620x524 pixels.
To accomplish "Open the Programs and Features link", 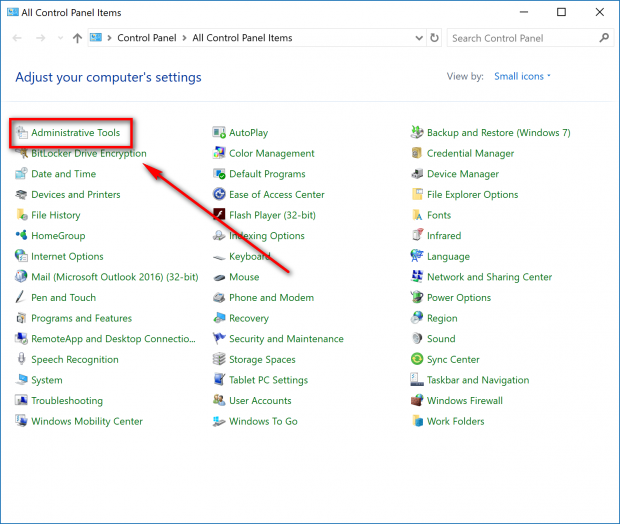I will click(x=81, y=318).
